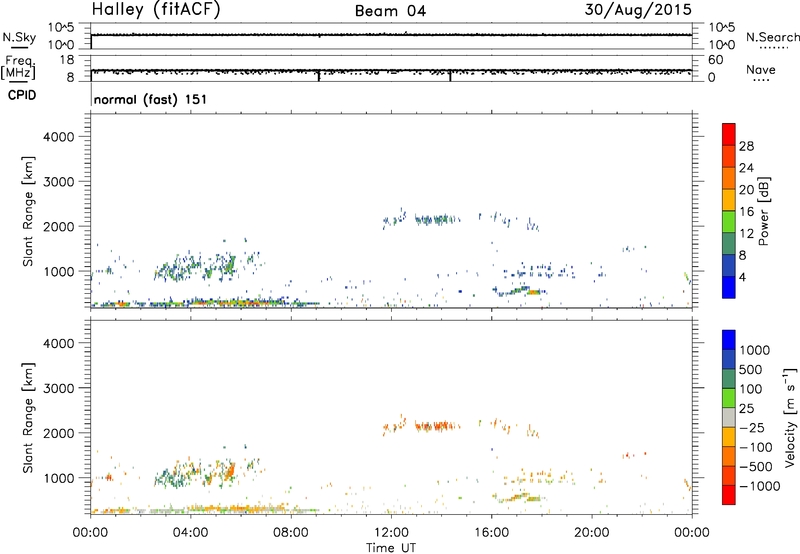Click the 'Time UT' axis title

click(391, 547)
